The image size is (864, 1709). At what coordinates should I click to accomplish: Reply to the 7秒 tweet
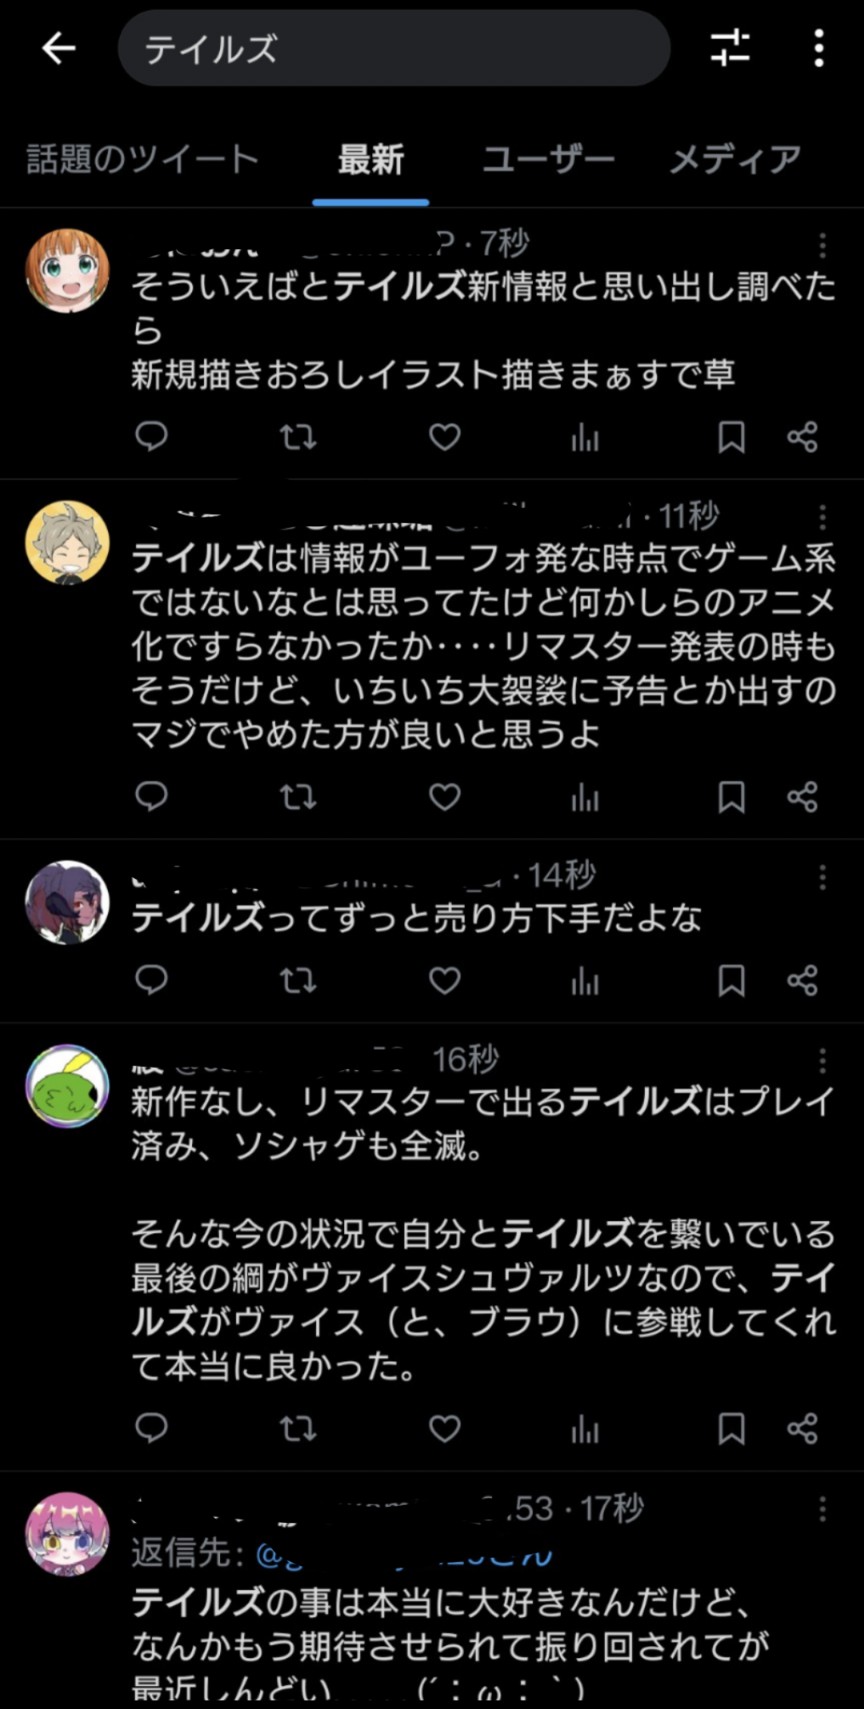coord(151,437)
